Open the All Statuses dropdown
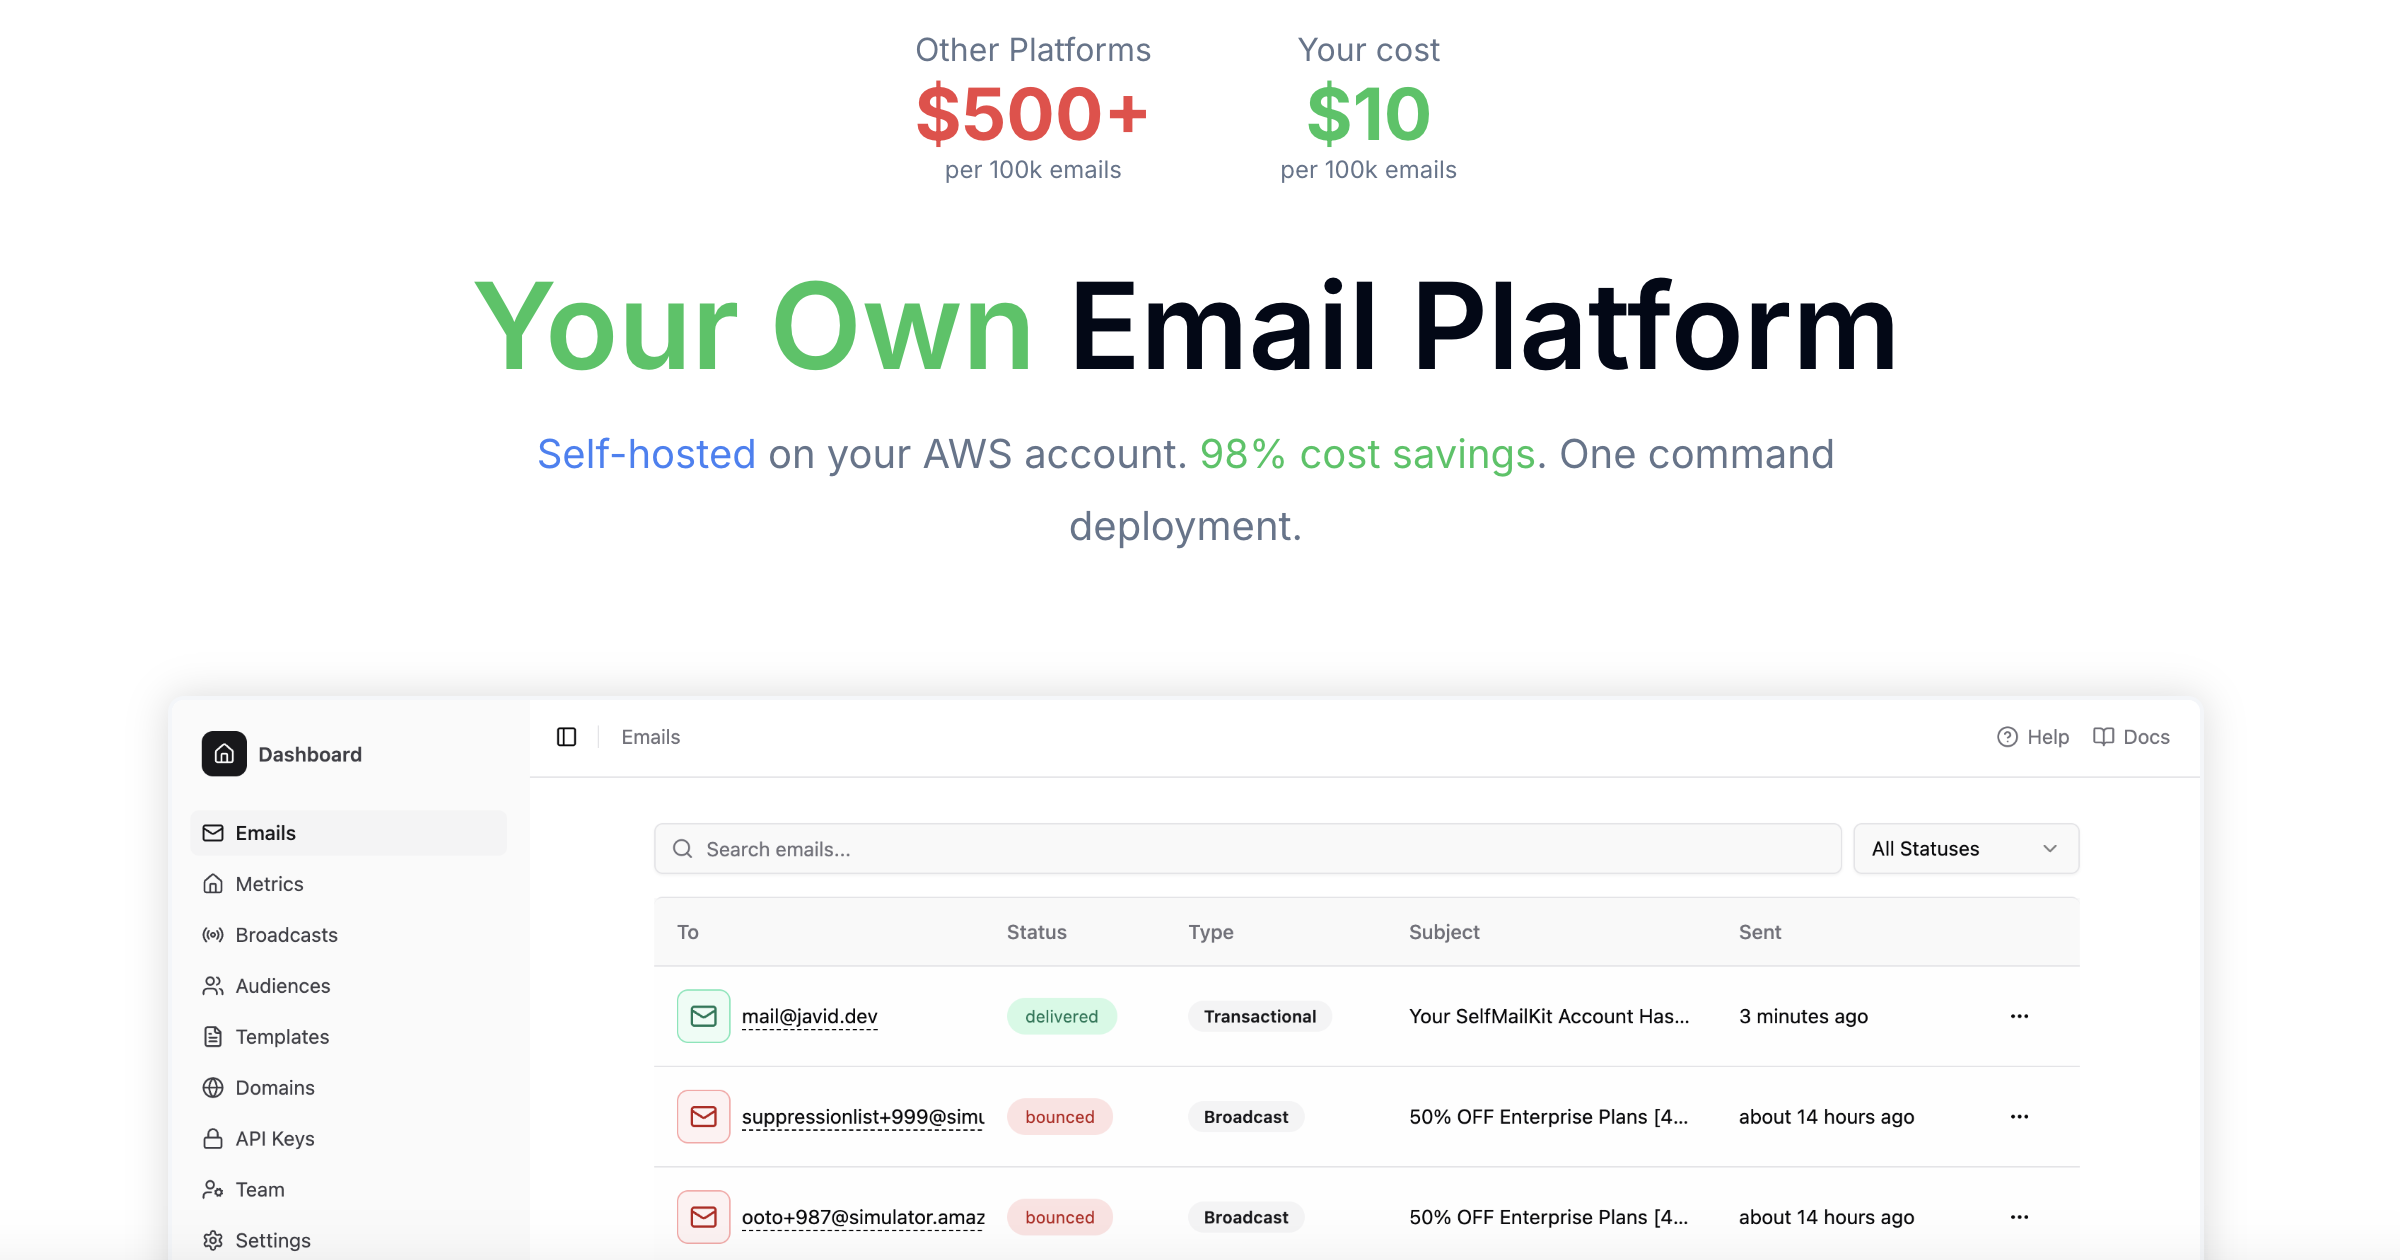2400x1260 pixels. [x=1966, y=849]
